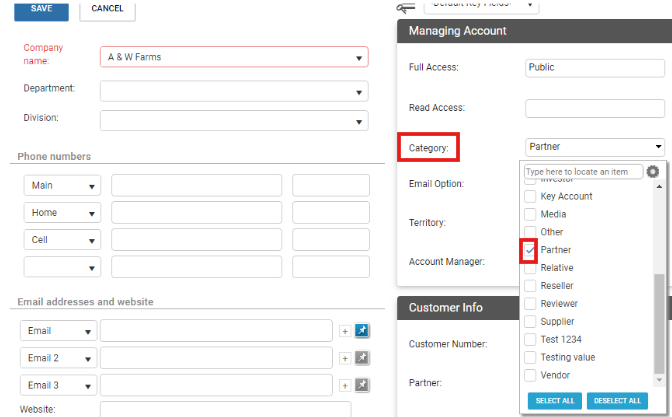
Task: Tick the Vendor checkbox
Action: click(x=530, y=375)
